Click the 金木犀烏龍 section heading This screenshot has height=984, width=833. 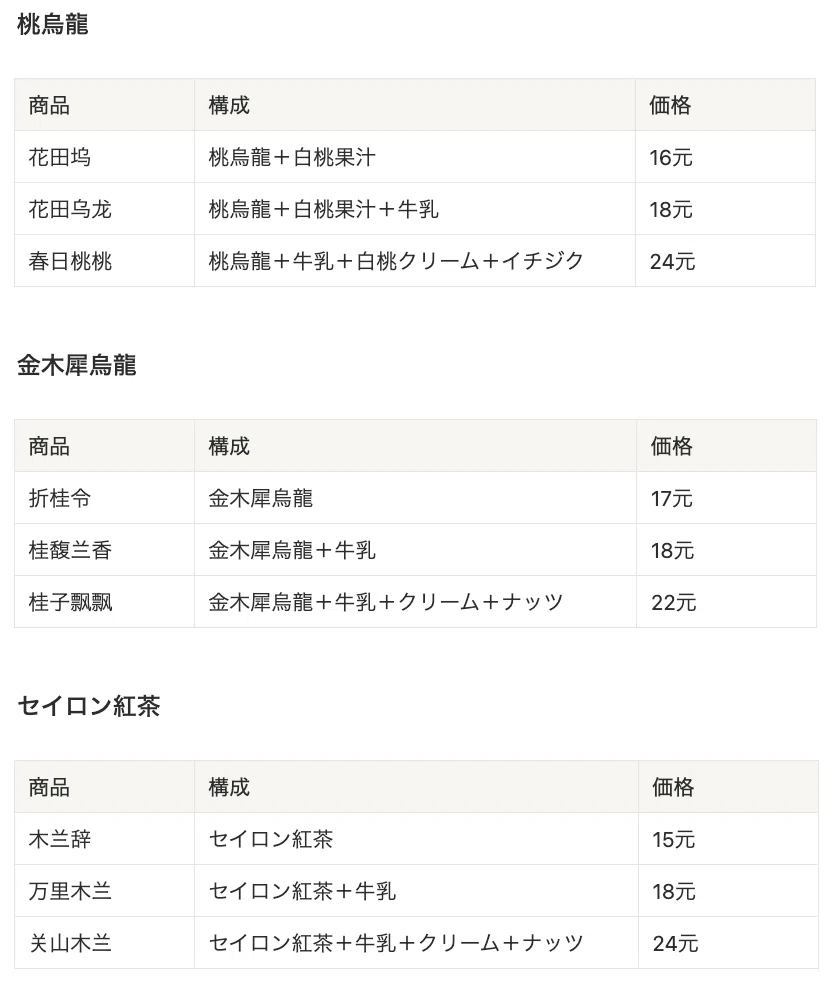(77, 365)
